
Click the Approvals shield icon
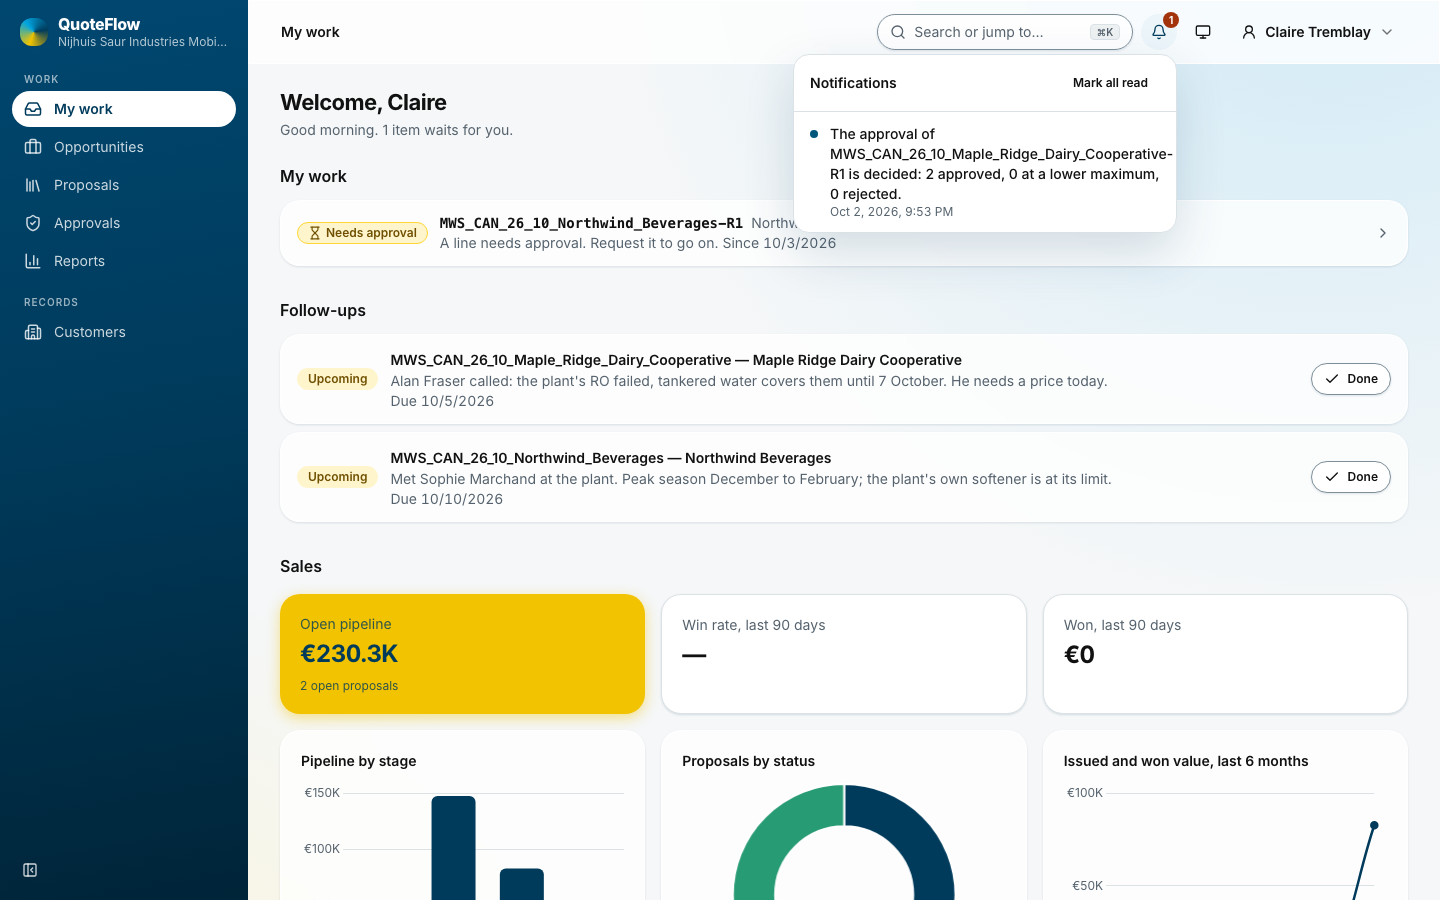(x=33, y=223)
